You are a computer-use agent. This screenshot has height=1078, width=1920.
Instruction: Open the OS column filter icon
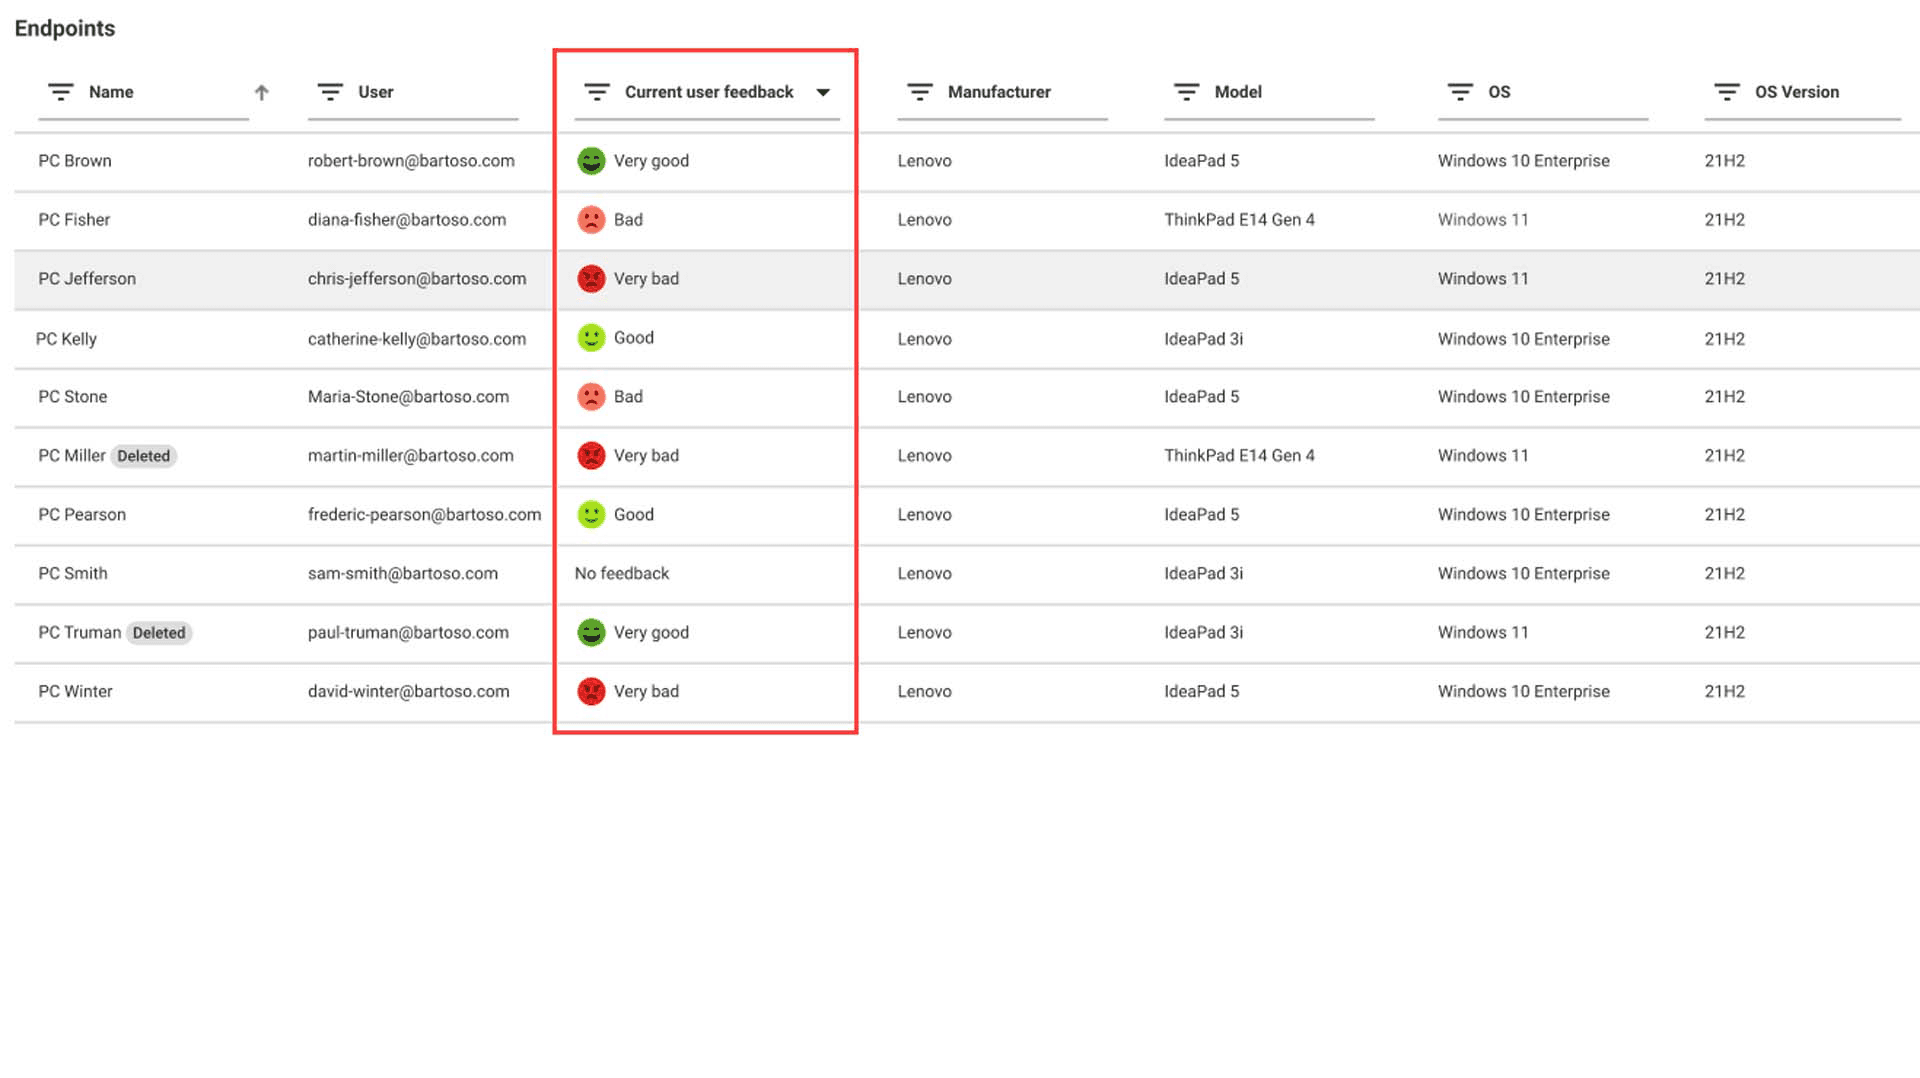(x=1460, y=92)
